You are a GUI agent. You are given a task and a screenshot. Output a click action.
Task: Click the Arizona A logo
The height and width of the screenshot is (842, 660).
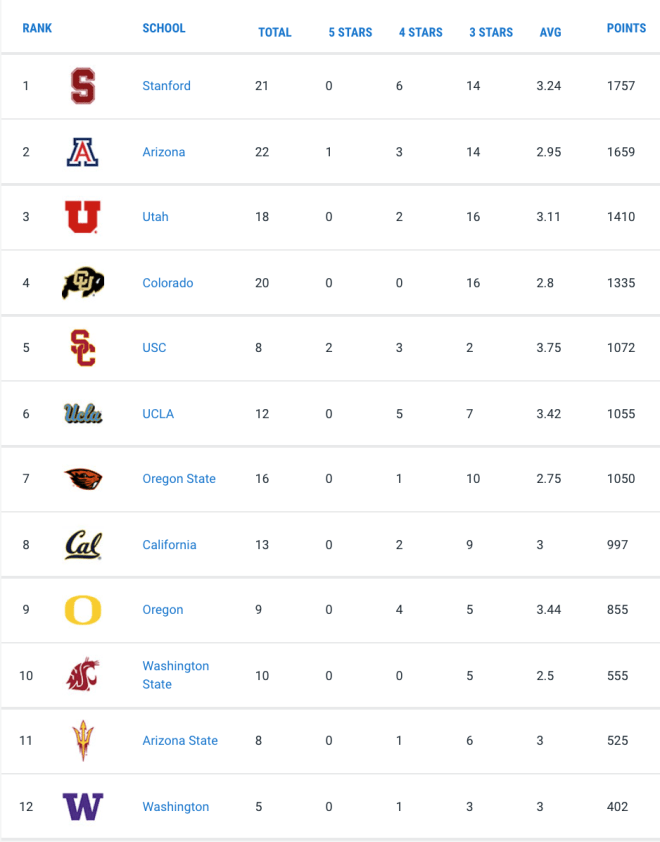[x=83, y=152]
